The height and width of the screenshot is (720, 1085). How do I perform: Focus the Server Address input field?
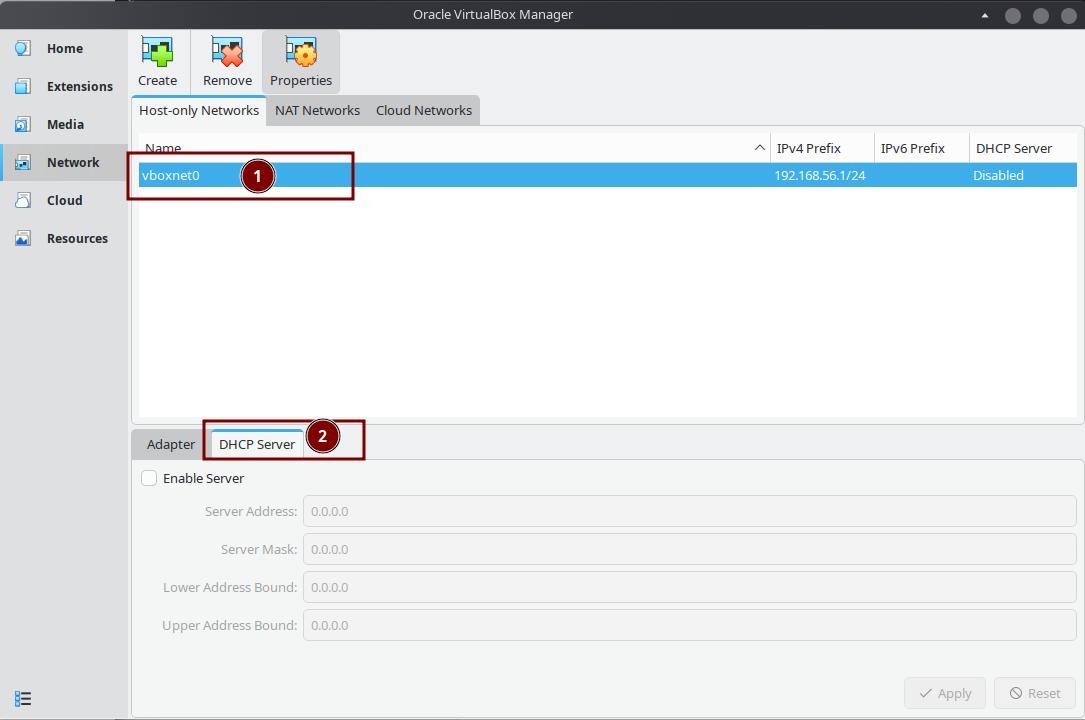pyautogui.click(x=689, y=511)
